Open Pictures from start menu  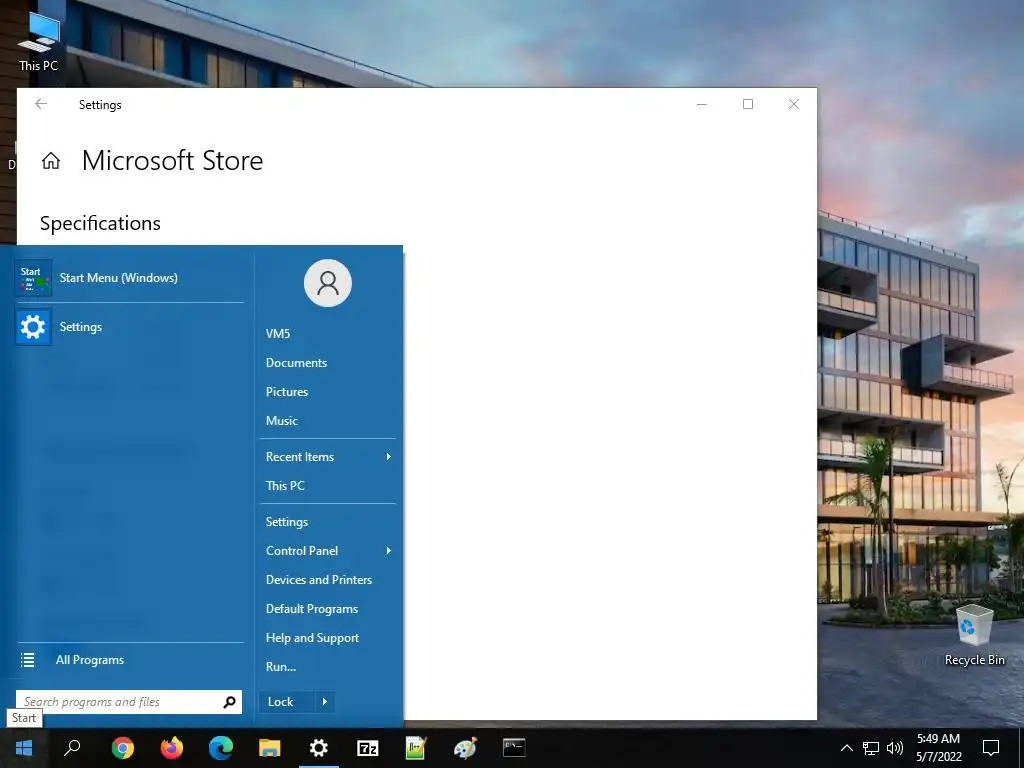287,392
